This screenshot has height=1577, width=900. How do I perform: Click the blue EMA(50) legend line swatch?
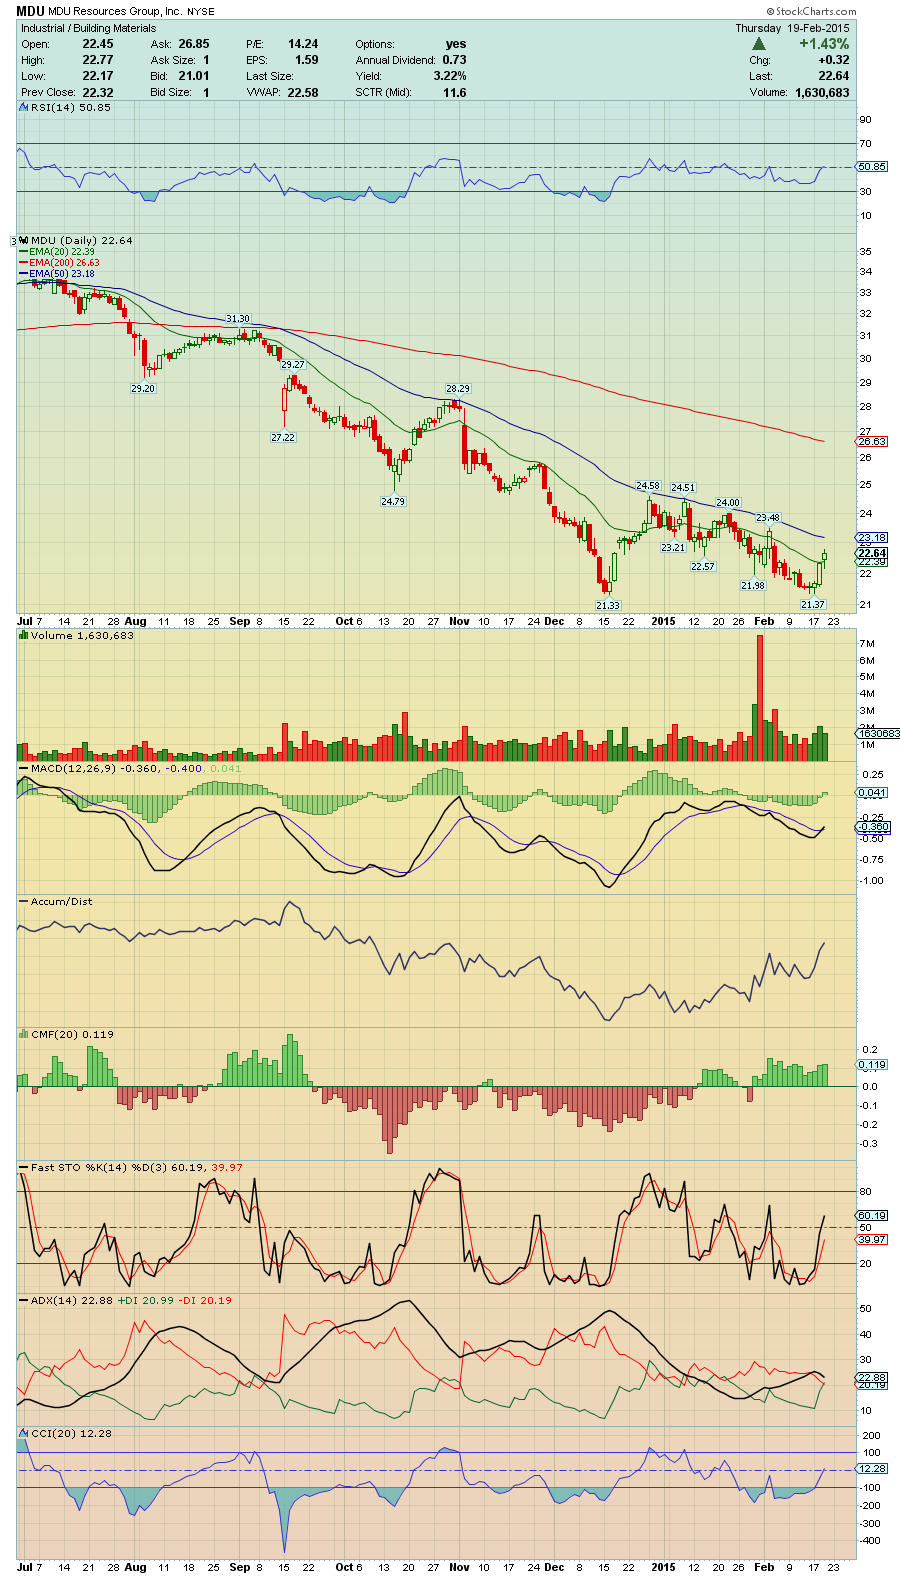coord(24,274)
